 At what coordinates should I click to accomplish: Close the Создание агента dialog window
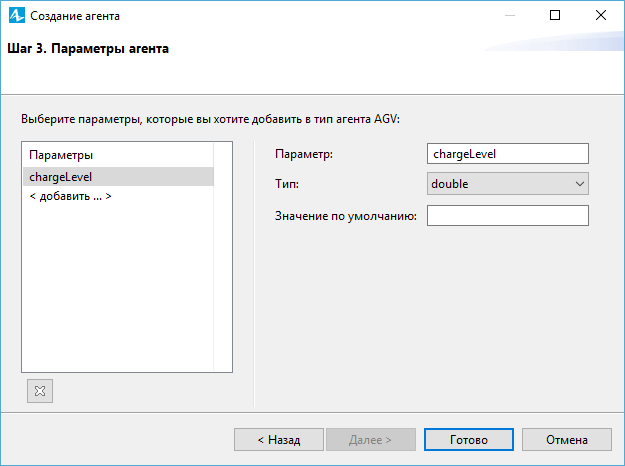(601, 15)
